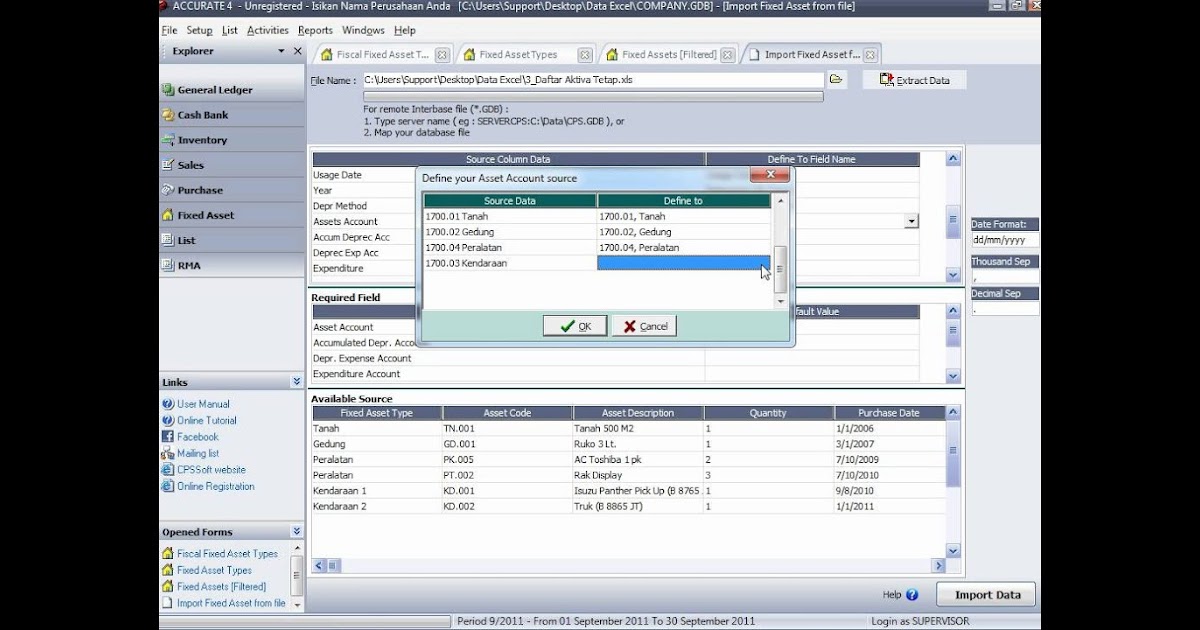Select the '1700.02, Gedung' Define to cell
The width and height of the screenshot is (1200, 630).
tap(684, 231)
